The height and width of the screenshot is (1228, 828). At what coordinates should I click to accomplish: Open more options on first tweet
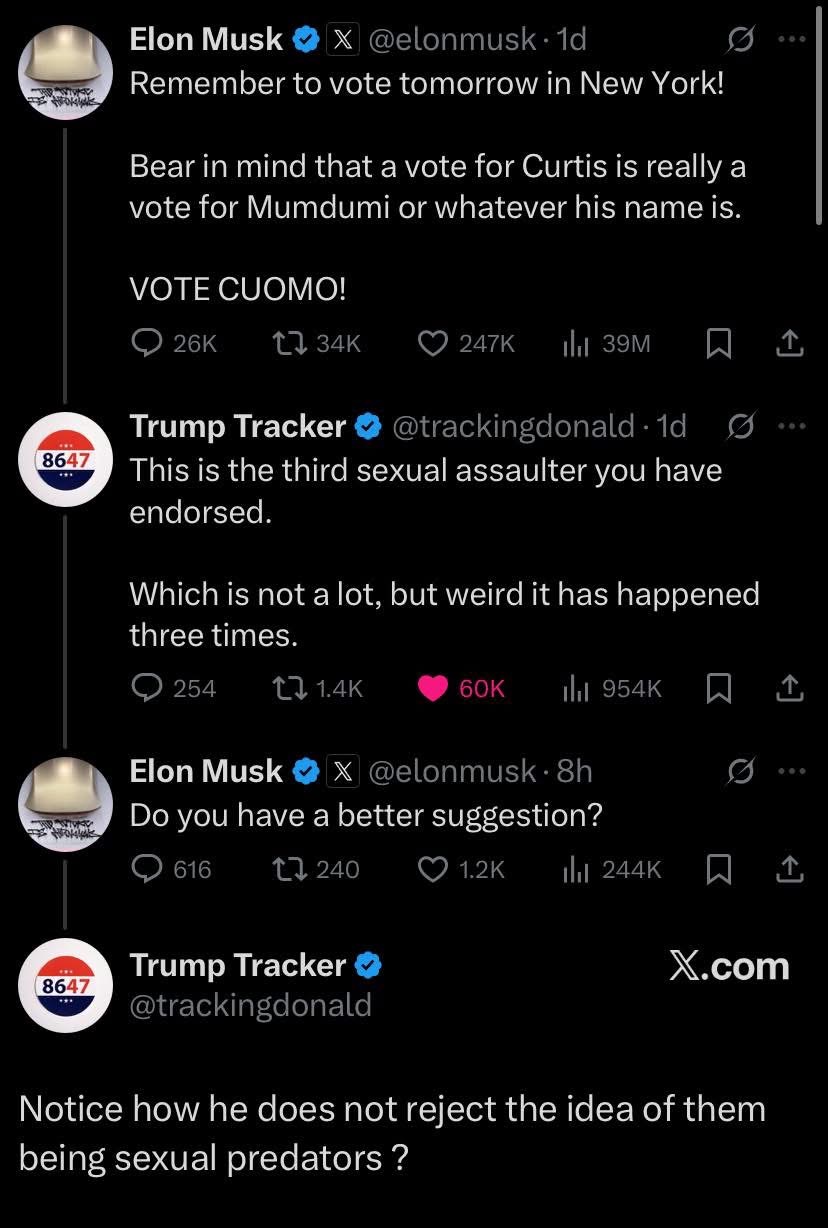coord(790,40)
